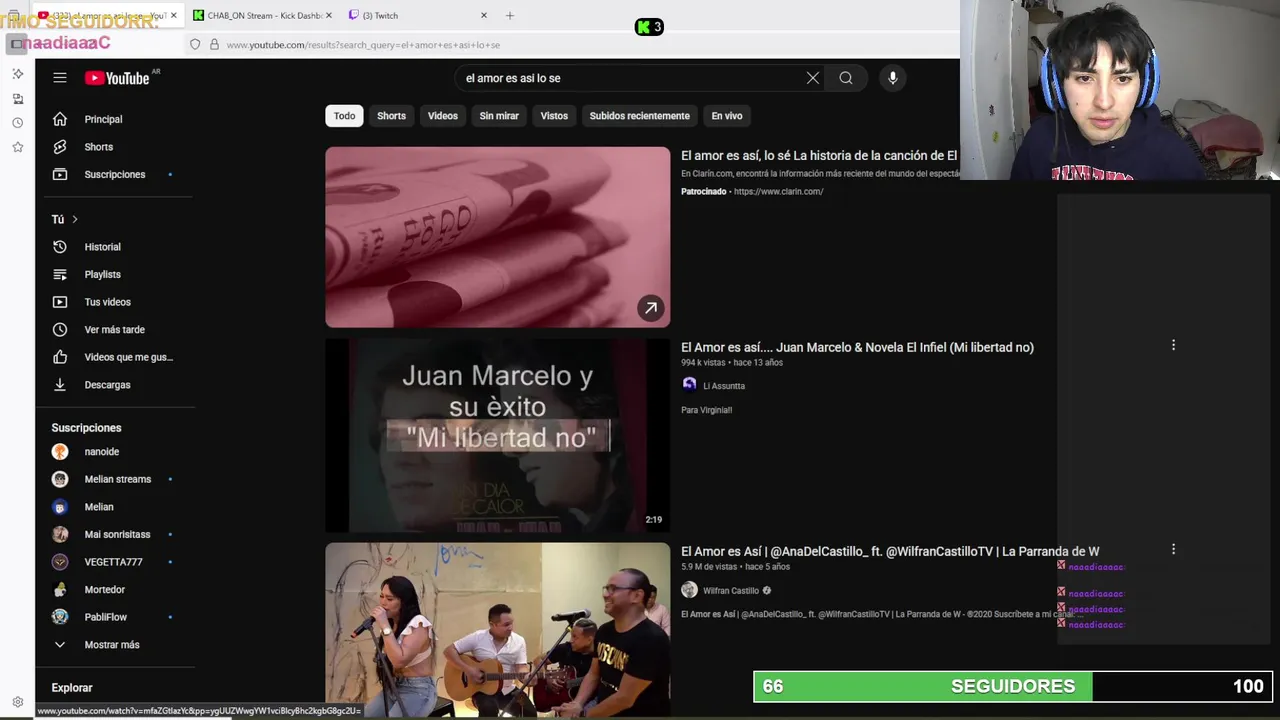Select the Videos filter chip
Screen dimensions: 1280x720
point(443,116)
